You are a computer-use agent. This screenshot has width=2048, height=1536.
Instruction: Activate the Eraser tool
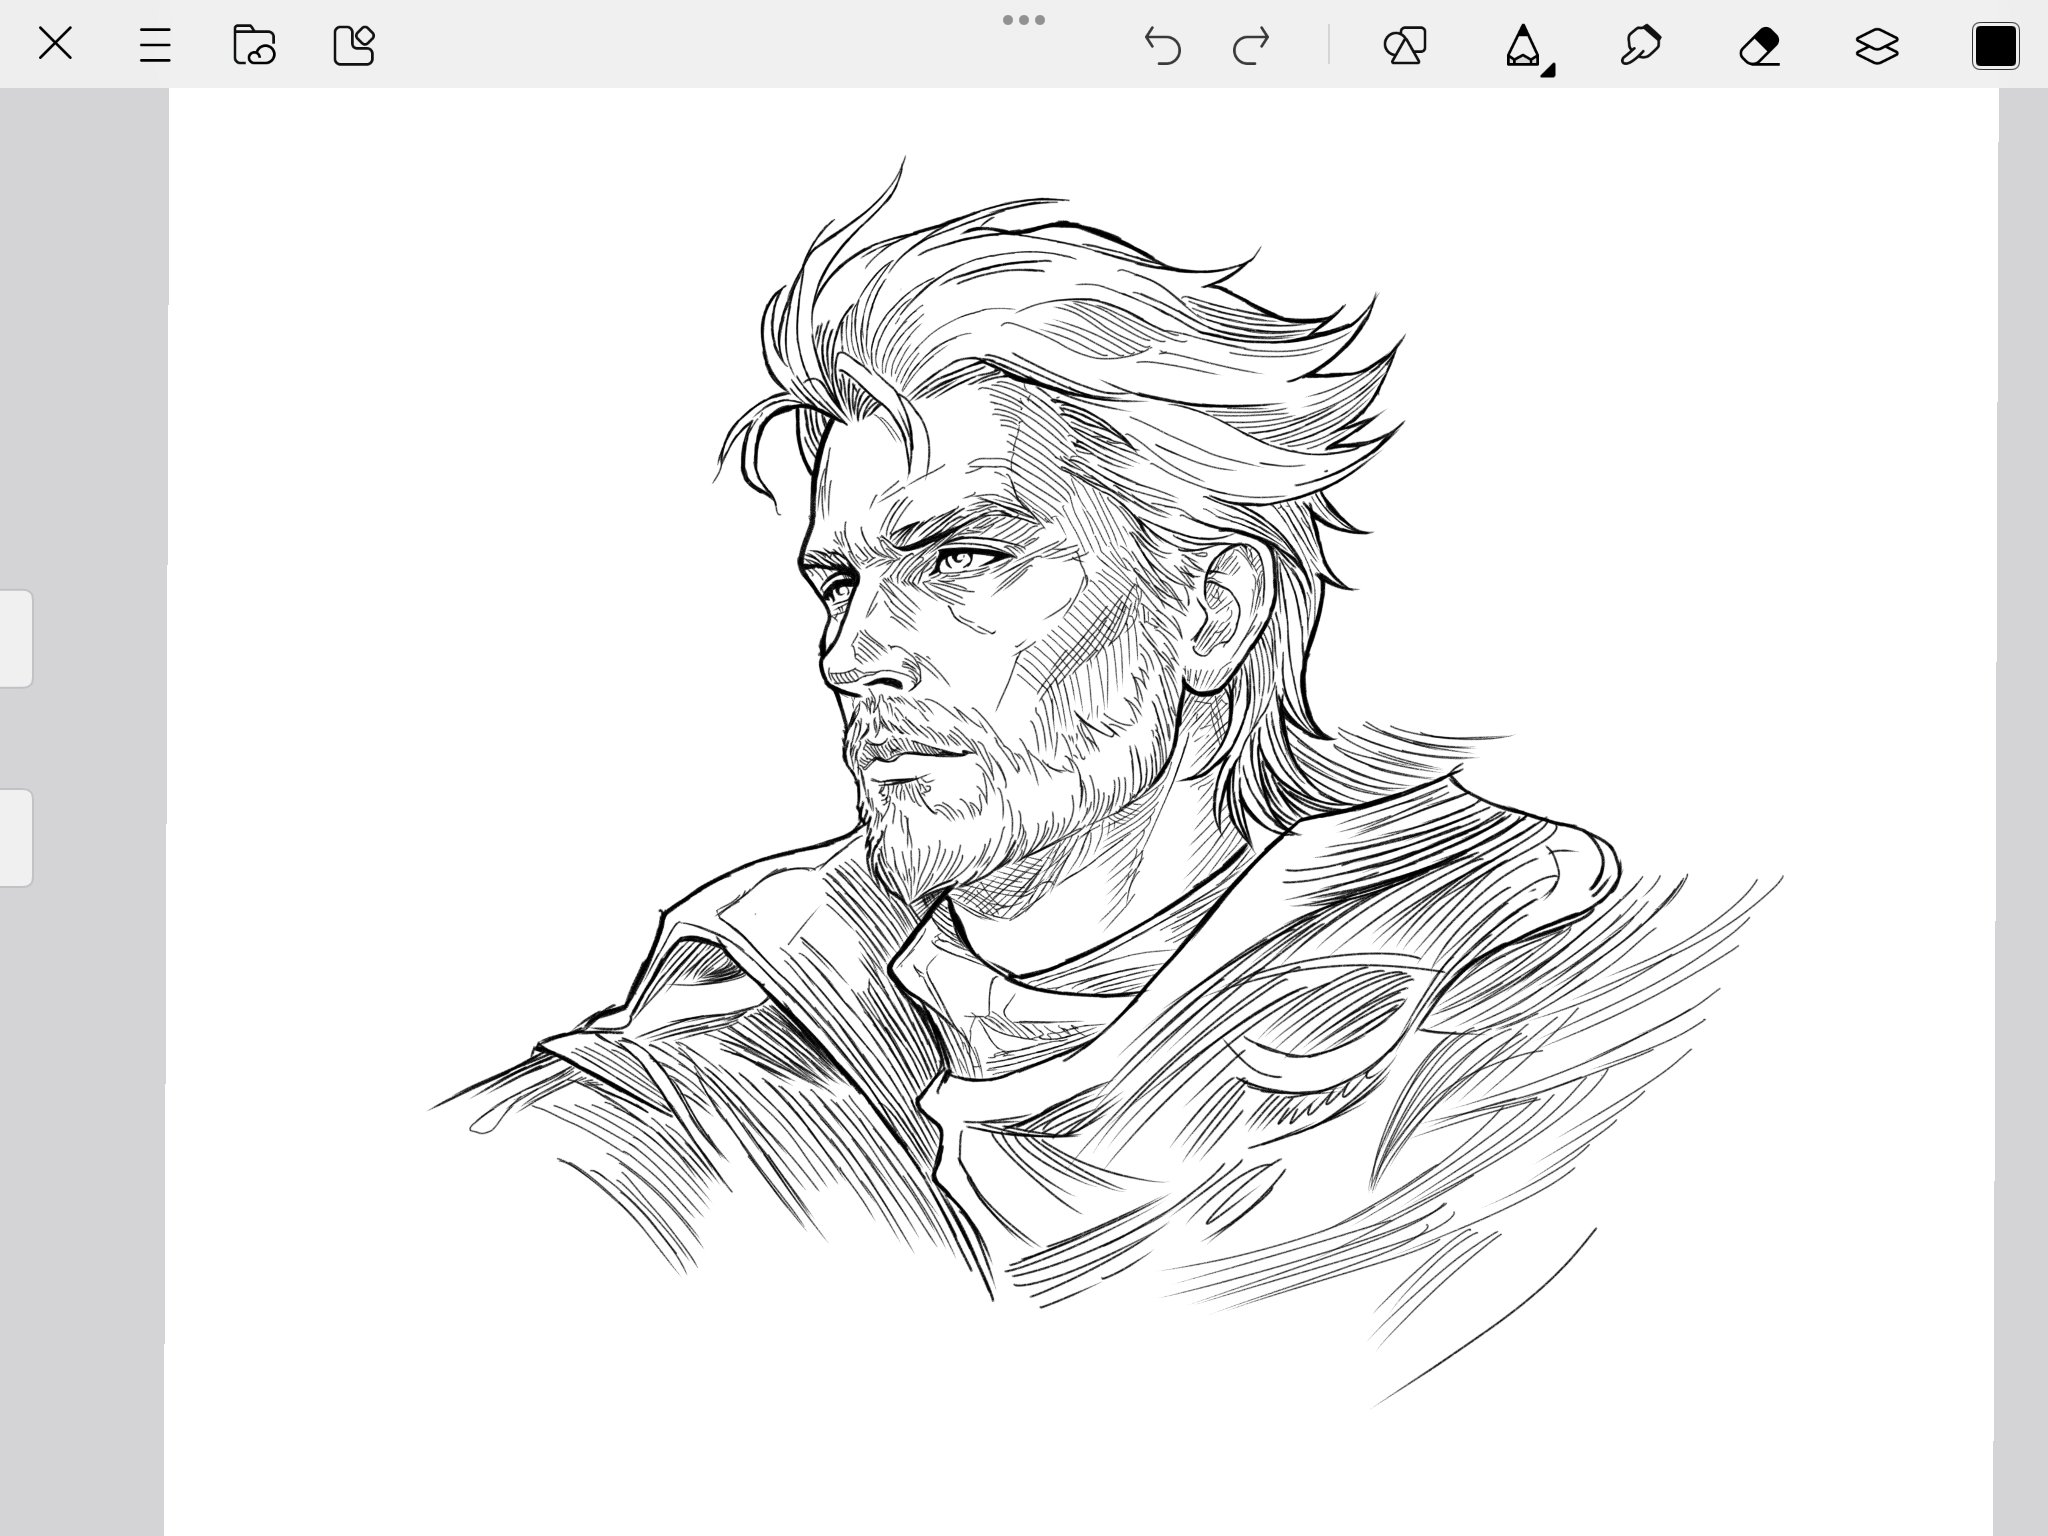point(1759,46)
